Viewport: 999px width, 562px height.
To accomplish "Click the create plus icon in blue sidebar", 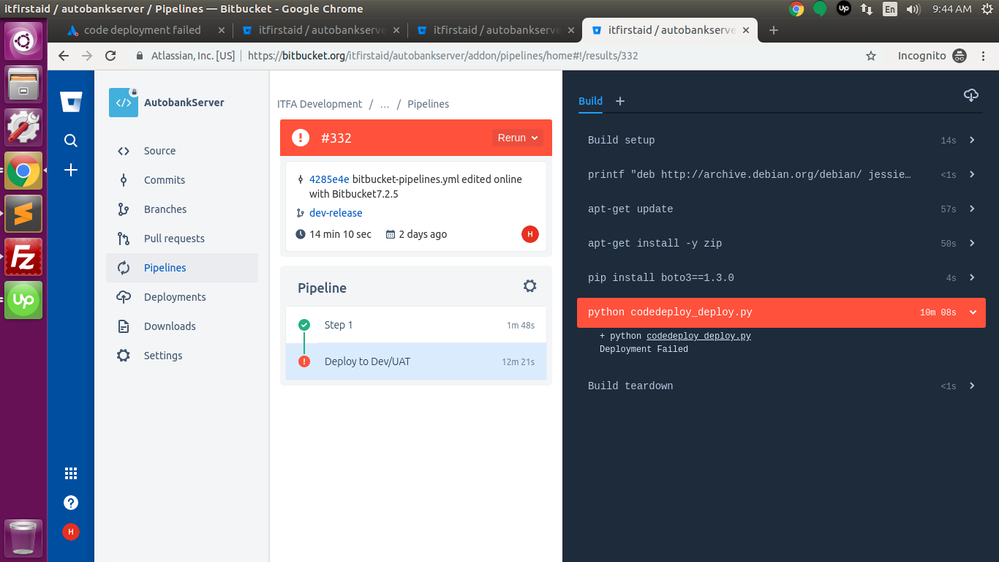I will [71, 170].
